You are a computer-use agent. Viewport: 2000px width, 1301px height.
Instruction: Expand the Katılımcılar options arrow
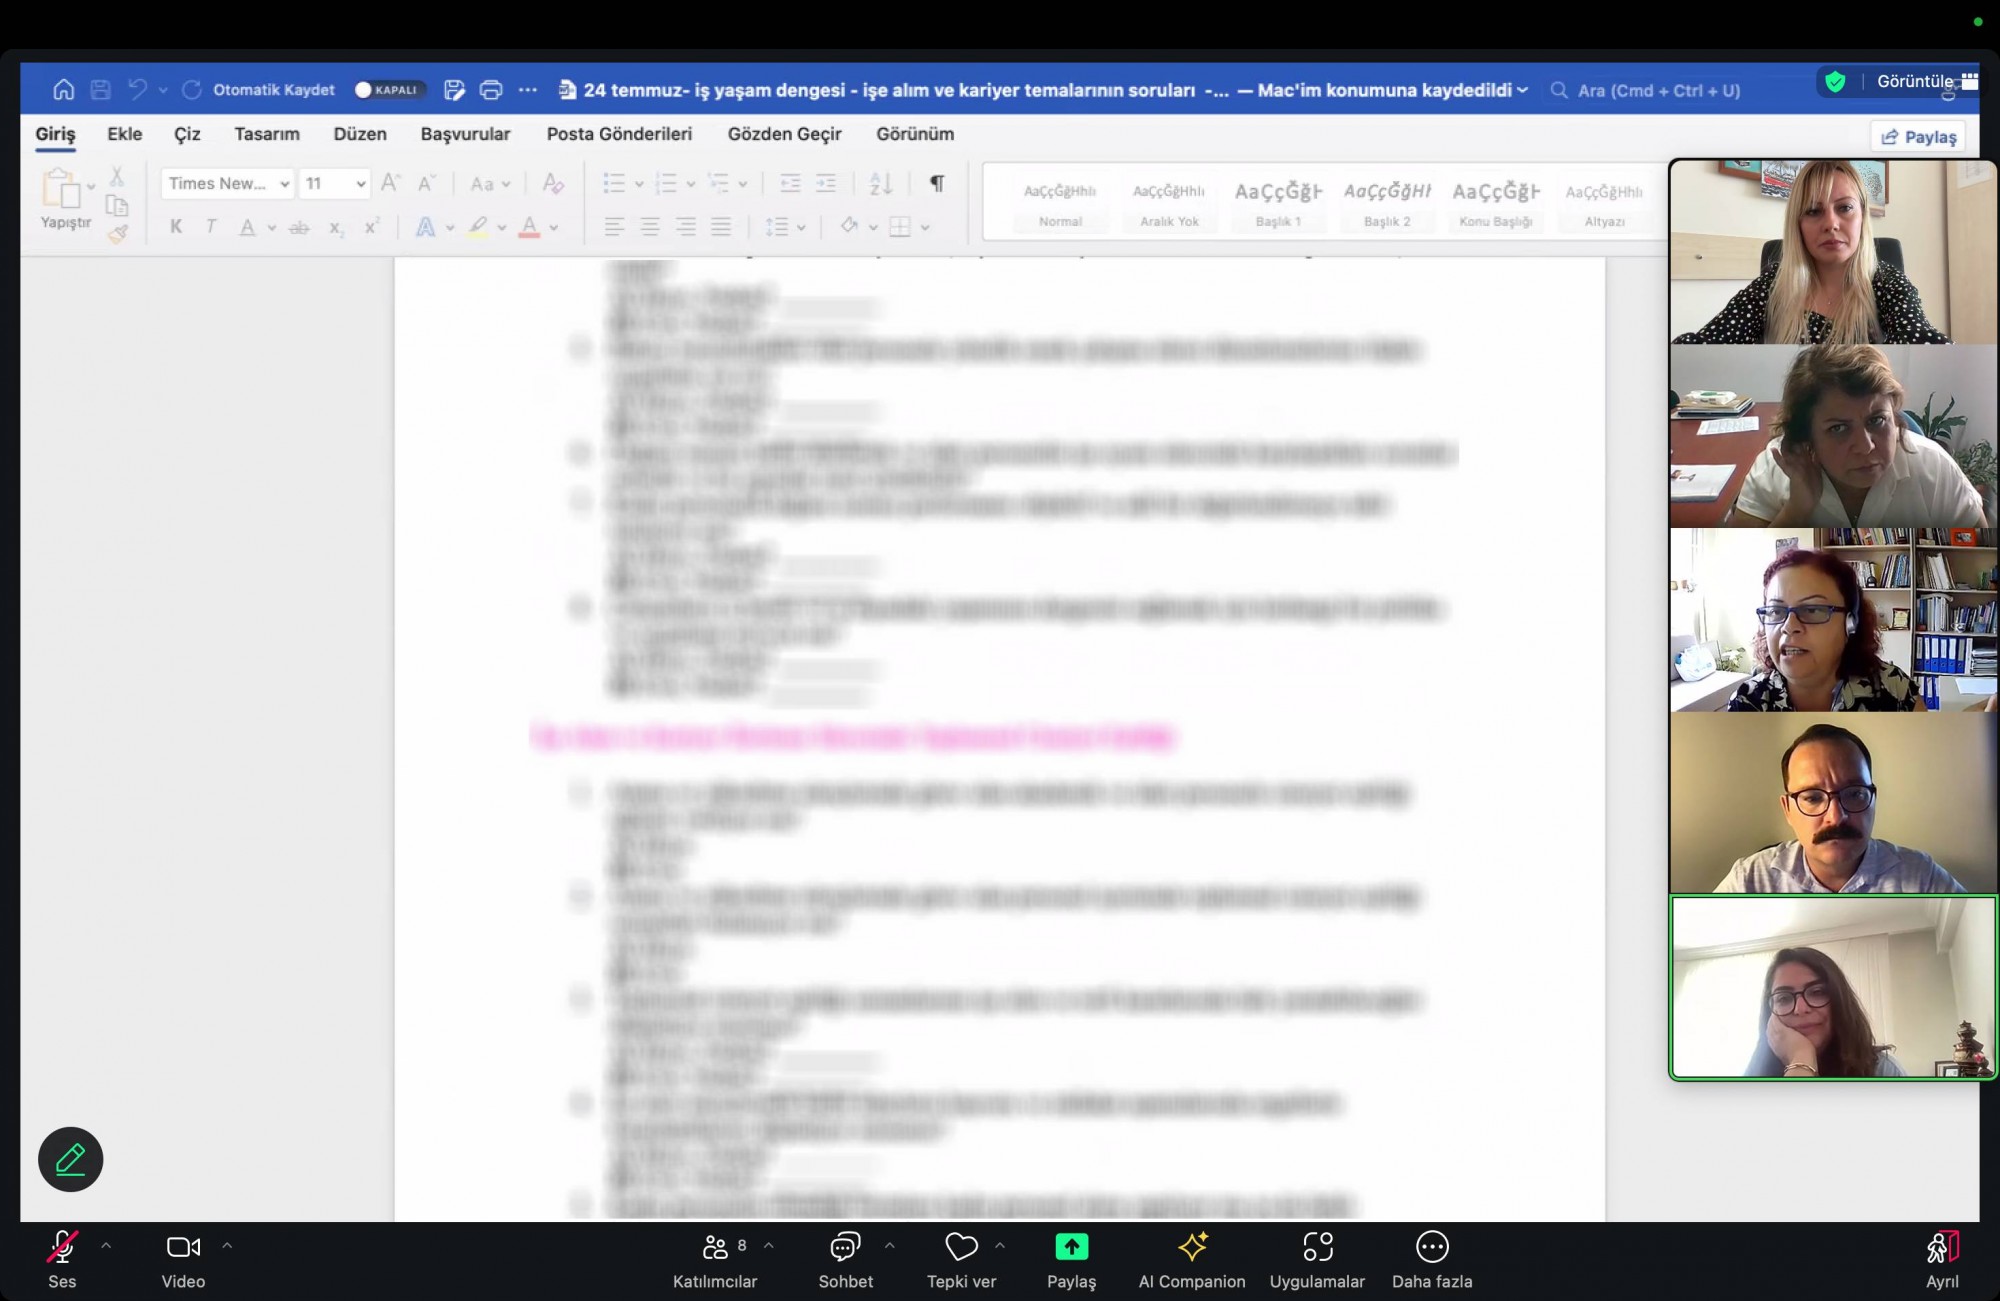pos(769,1246)
